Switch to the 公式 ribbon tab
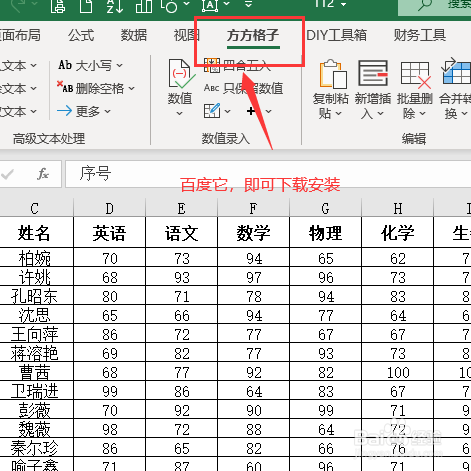 81,35
